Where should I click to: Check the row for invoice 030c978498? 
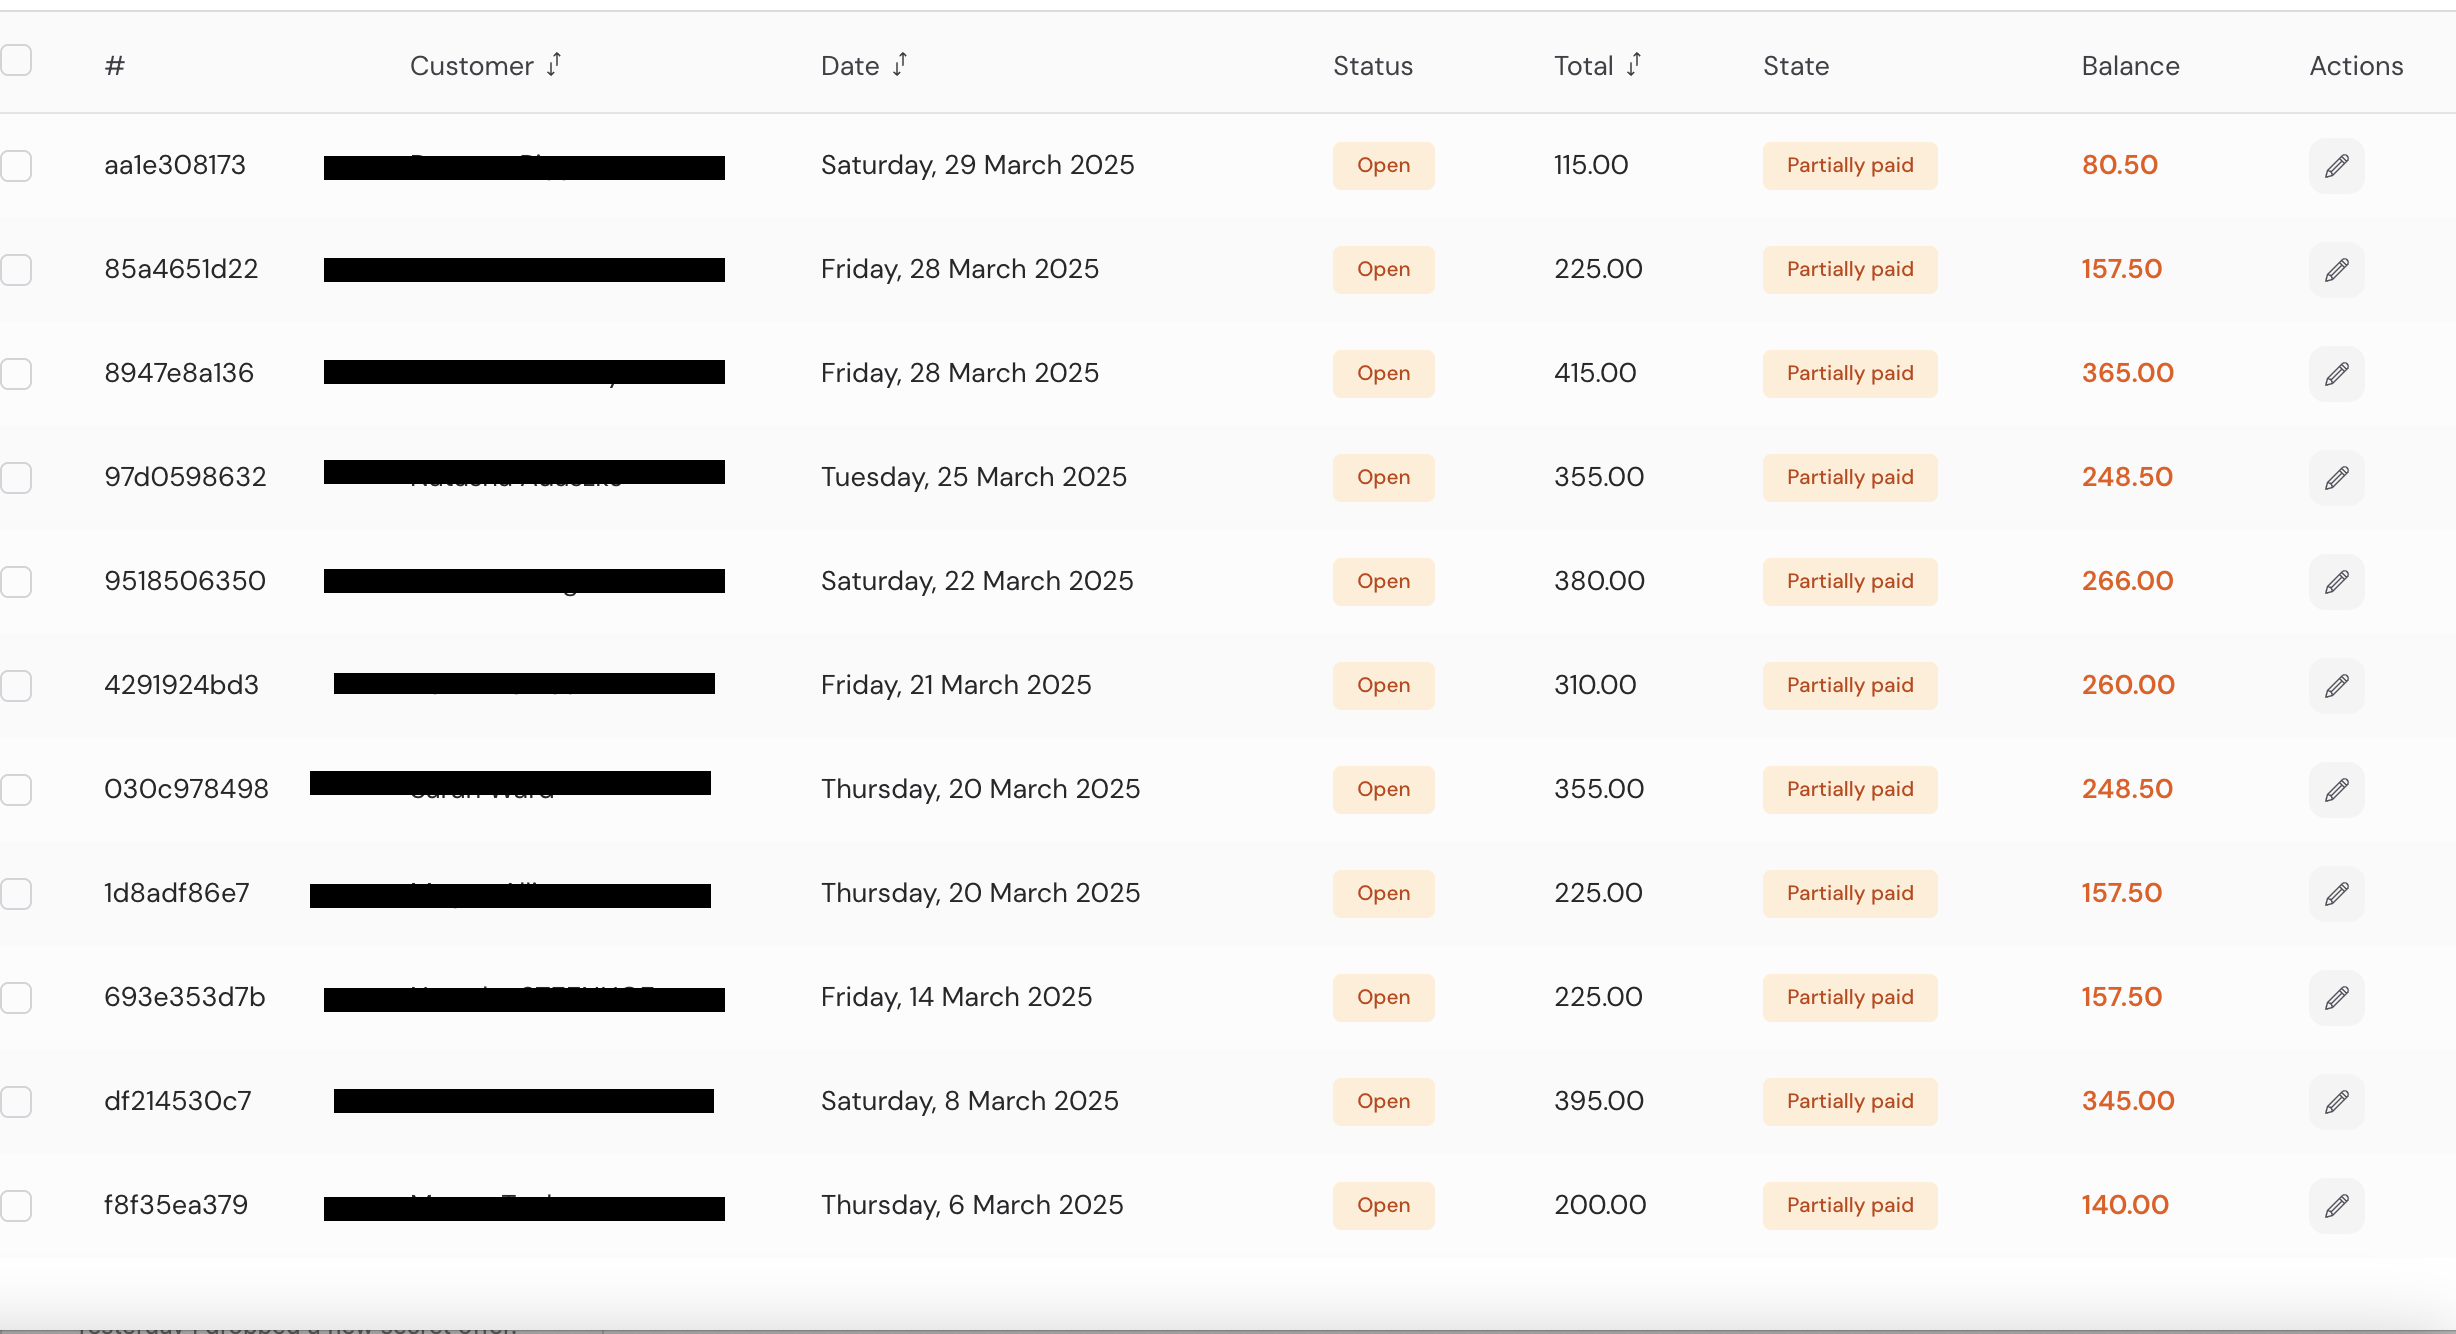[x=16, y=790]
